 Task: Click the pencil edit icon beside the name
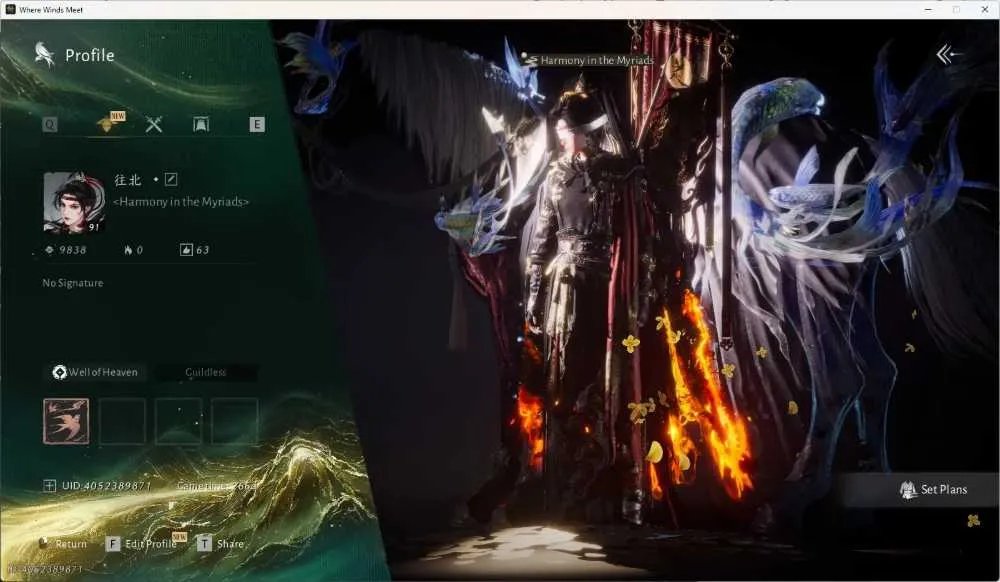171,180
